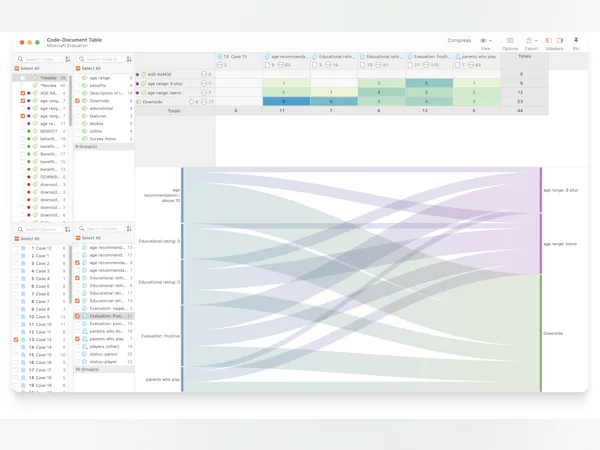Select the Totals column header
600x450 pixels.
click(x=525, y=60)
